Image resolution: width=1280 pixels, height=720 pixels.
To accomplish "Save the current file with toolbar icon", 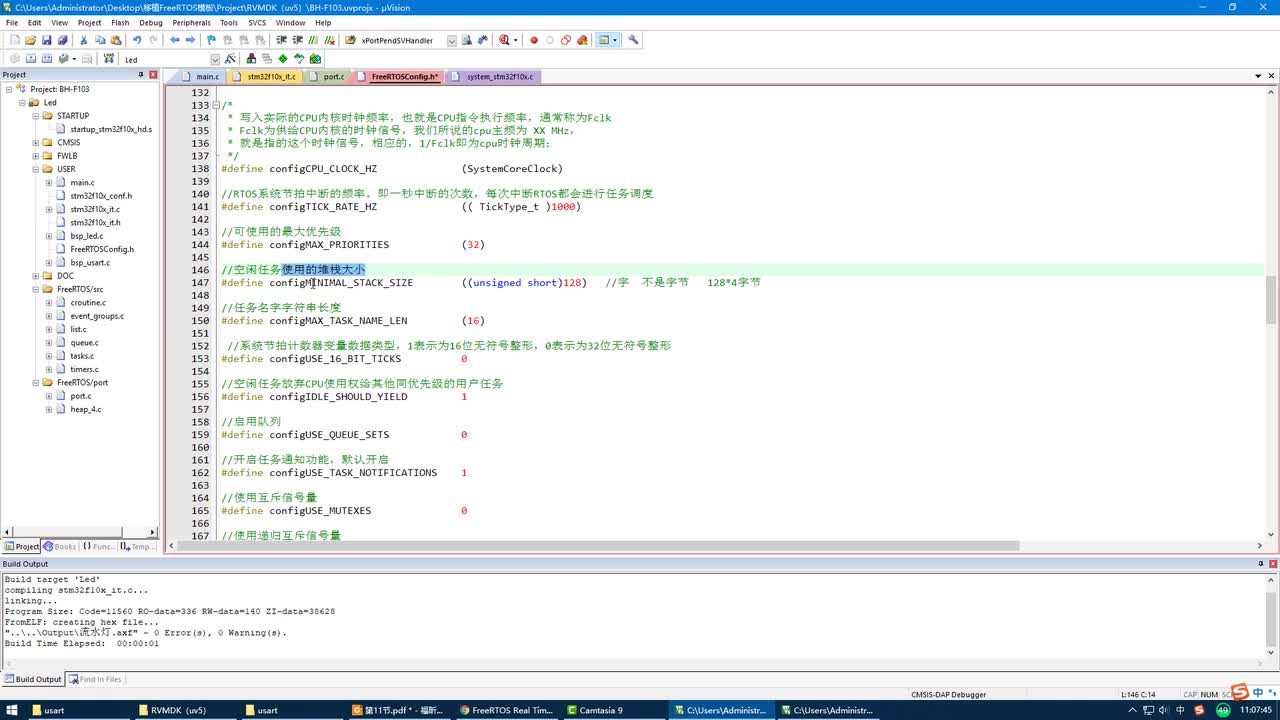I will tap(46, 40).
